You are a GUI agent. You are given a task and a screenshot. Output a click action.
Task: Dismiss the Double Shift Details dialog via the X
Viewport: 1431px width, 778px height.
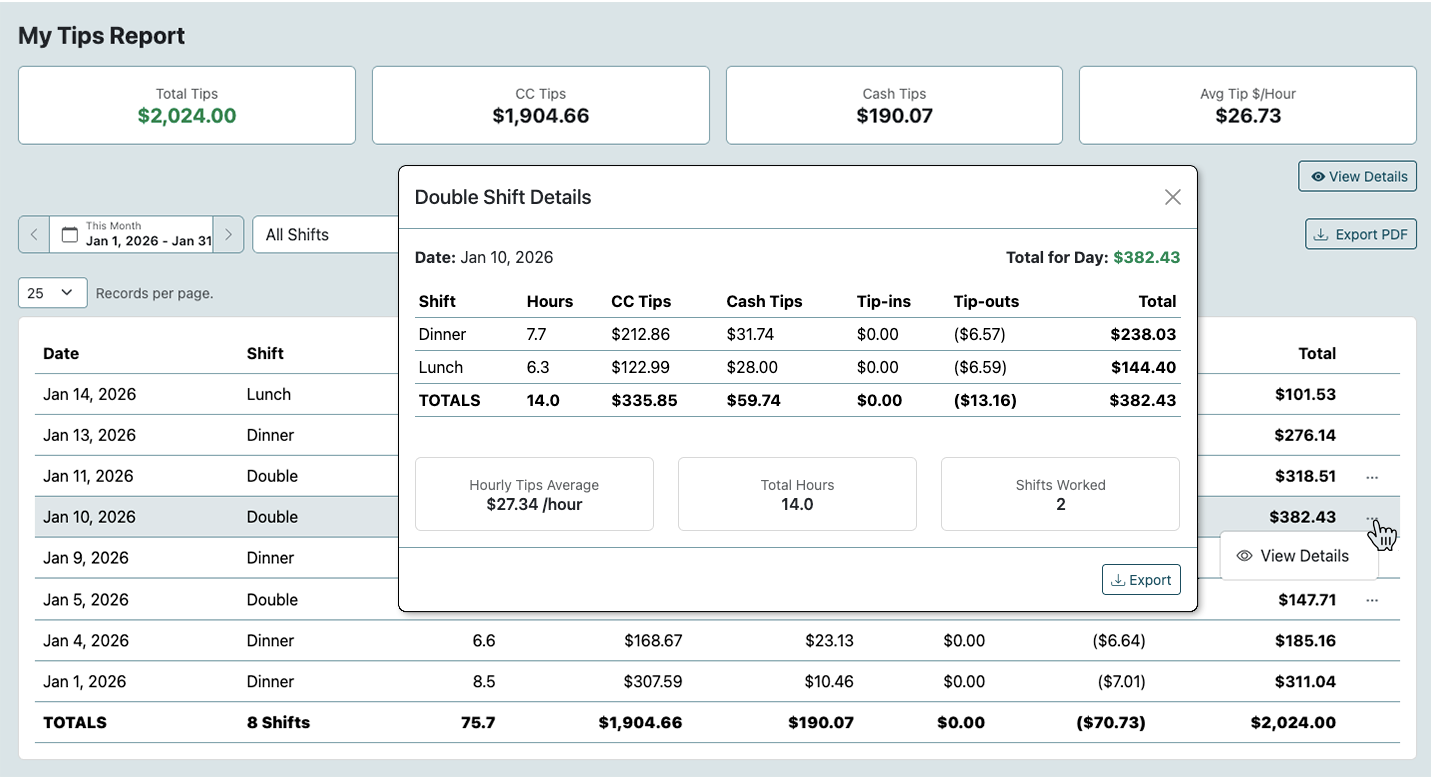[x=1172, y=197]
